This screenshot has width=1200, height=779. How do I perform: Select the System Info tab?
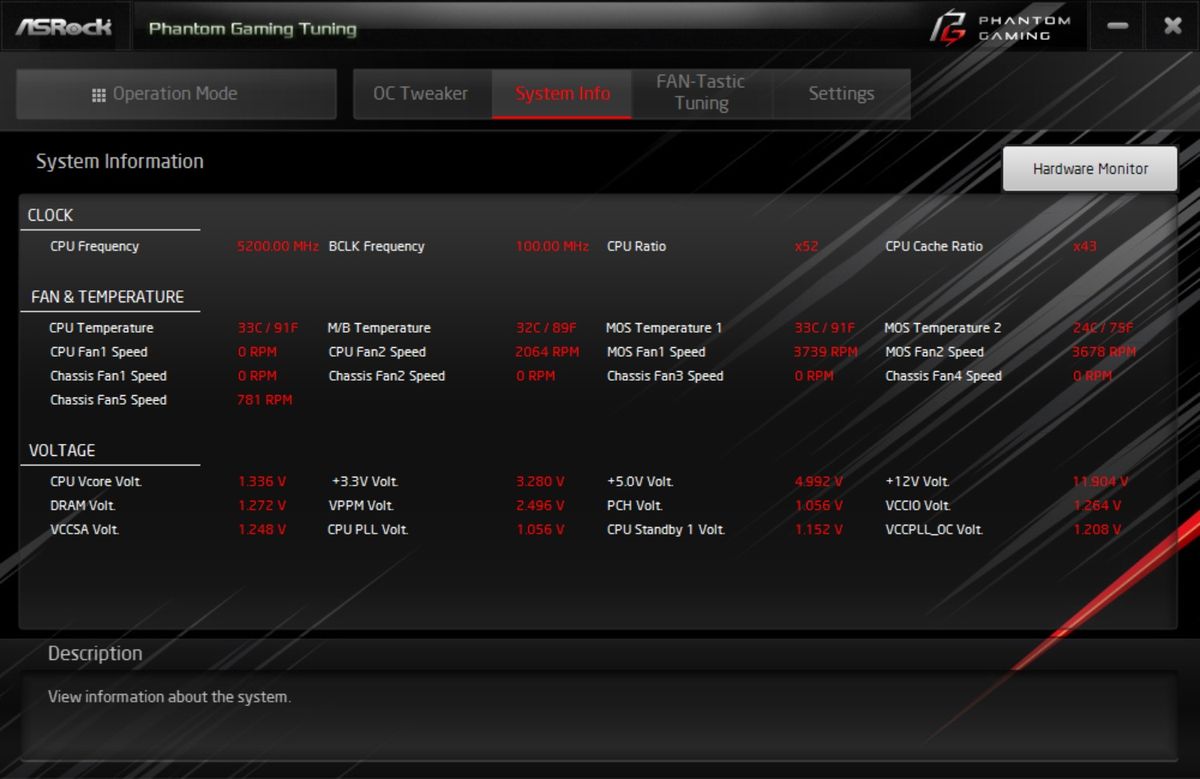point(562,94)
